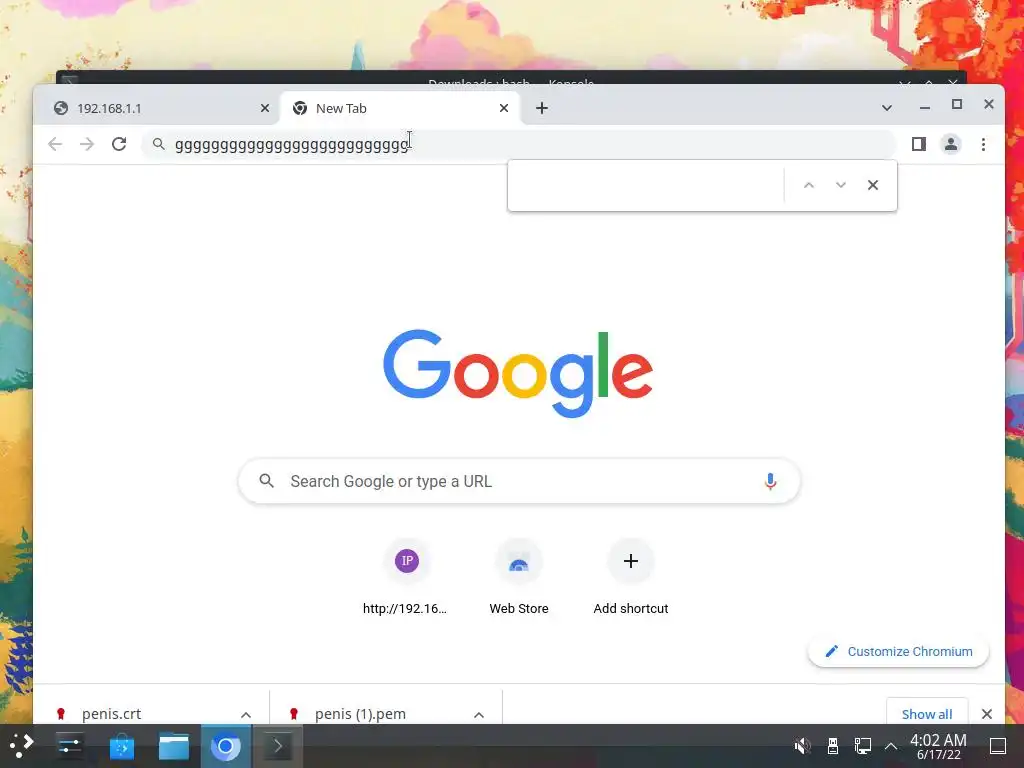Click the Add shortcut button
Viewport: 1024px width, 768px height.
coord(631,578)
